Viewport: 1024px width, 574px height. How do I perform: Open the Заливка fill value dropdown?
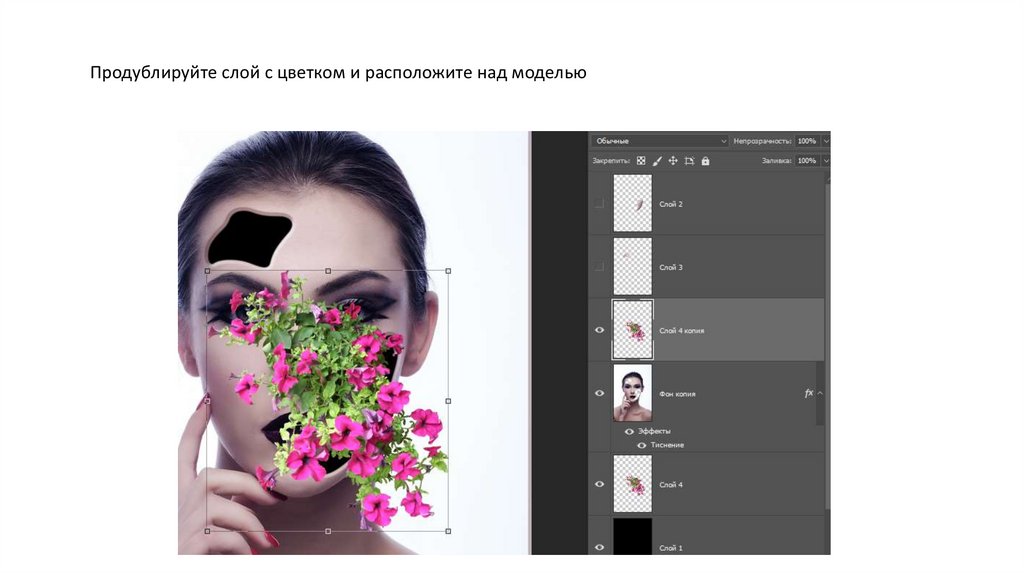[x=825, y=160]
